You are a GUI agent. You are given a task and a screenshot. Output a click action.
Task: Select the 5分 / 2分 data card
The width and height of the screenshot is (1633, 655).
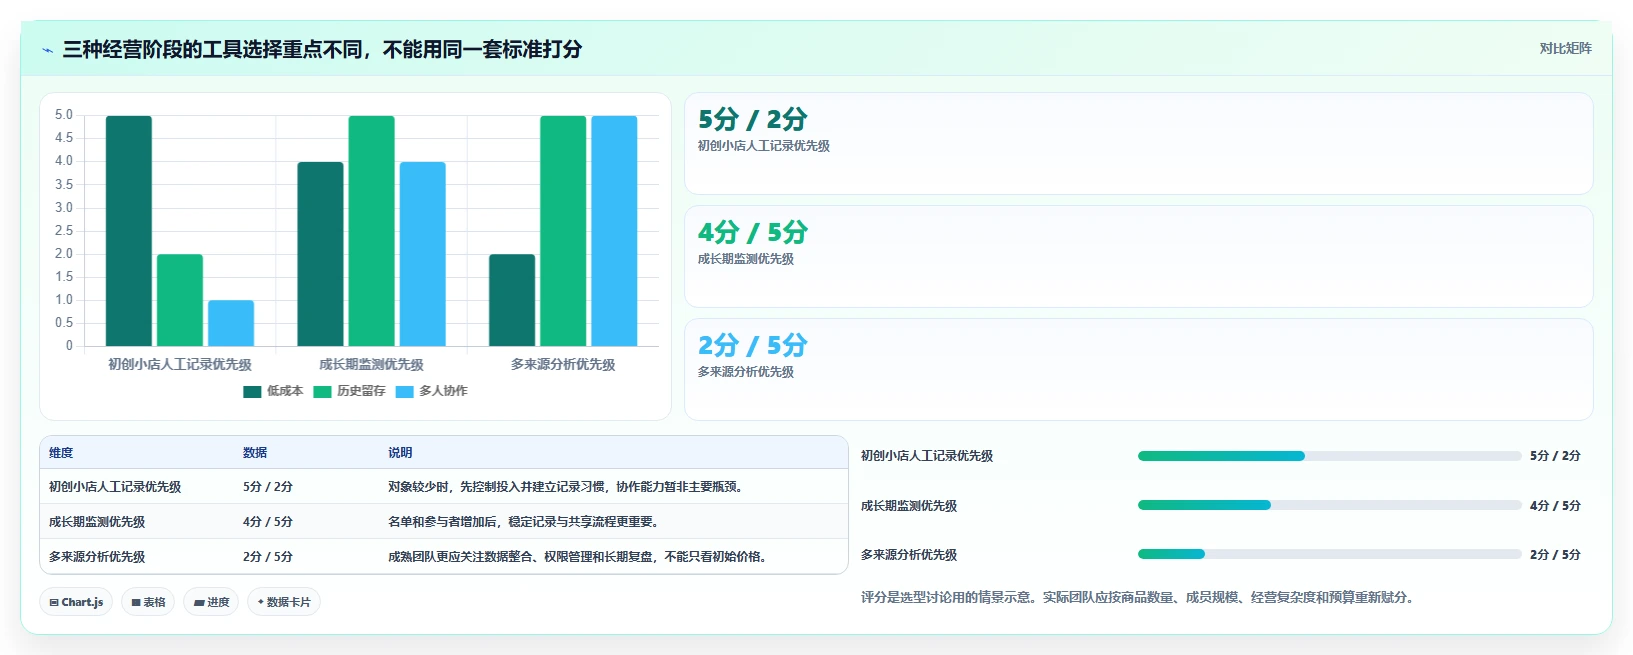(x=1138, y=144)
